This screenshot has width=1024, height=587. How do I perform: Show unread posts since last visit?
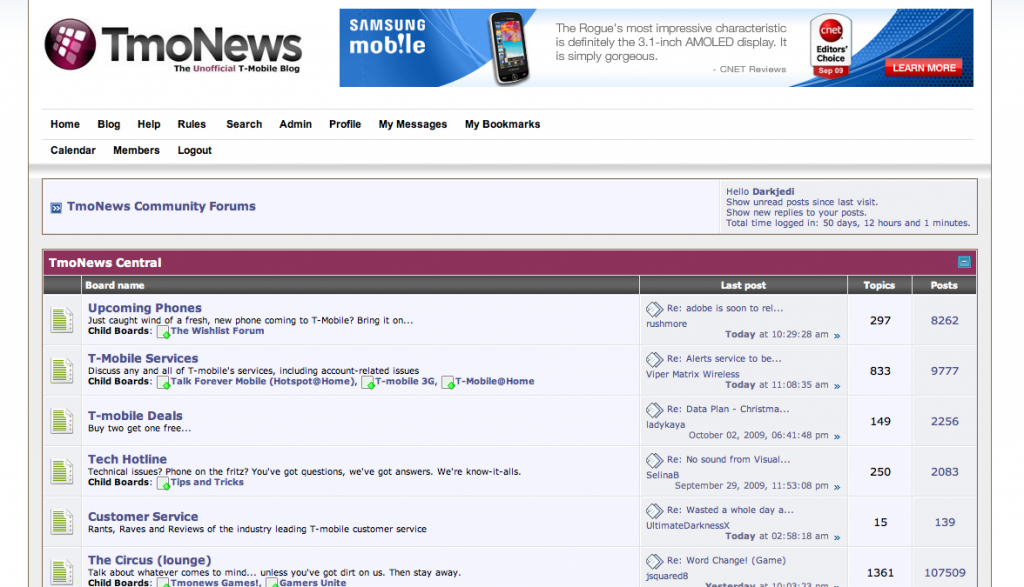point(802,202)
